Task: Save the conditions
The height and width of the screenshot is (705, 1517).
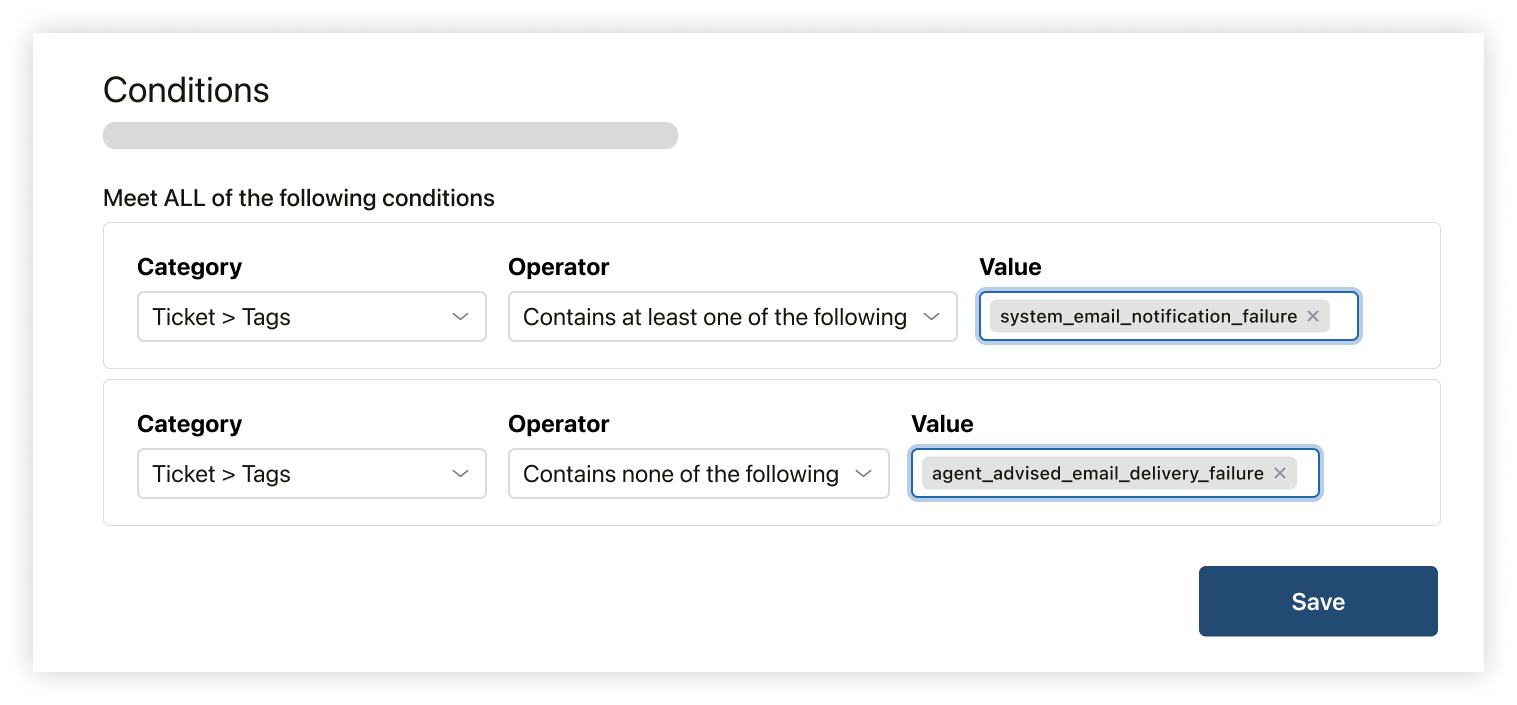Action: [1317, 602]
